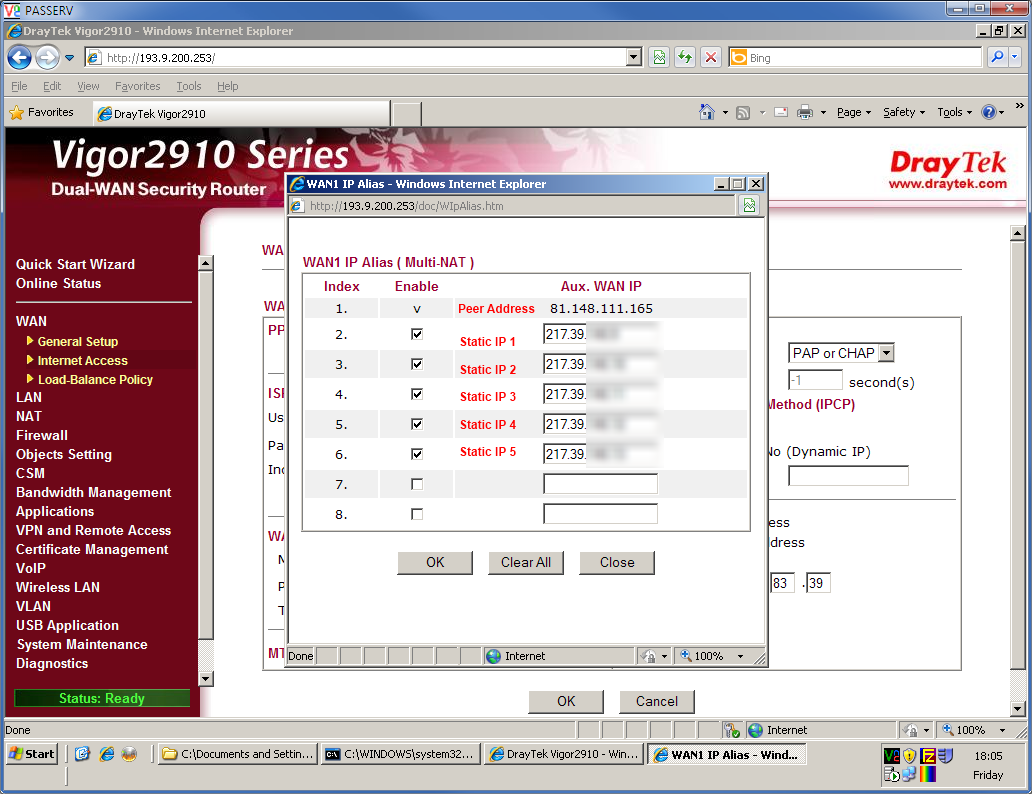
Task: Click the browser Forward arrow button
Action: [47, 58]
